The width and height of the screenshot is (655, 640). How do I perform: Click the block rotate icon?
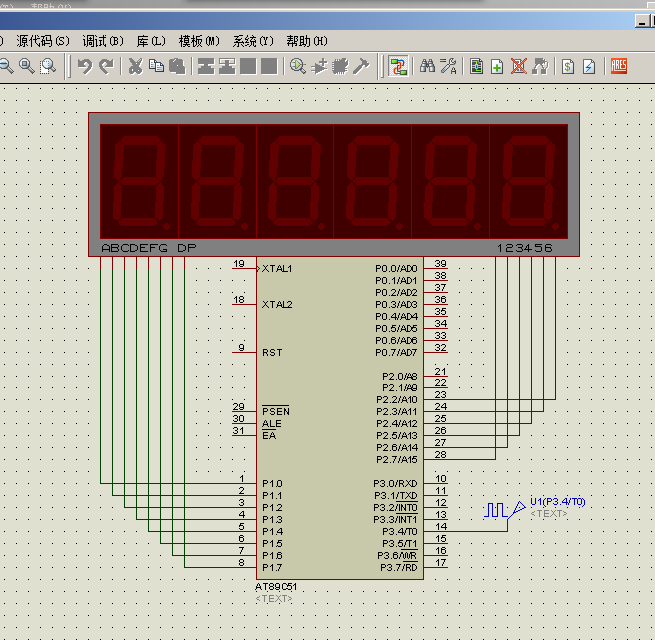(x=248, y=66)
